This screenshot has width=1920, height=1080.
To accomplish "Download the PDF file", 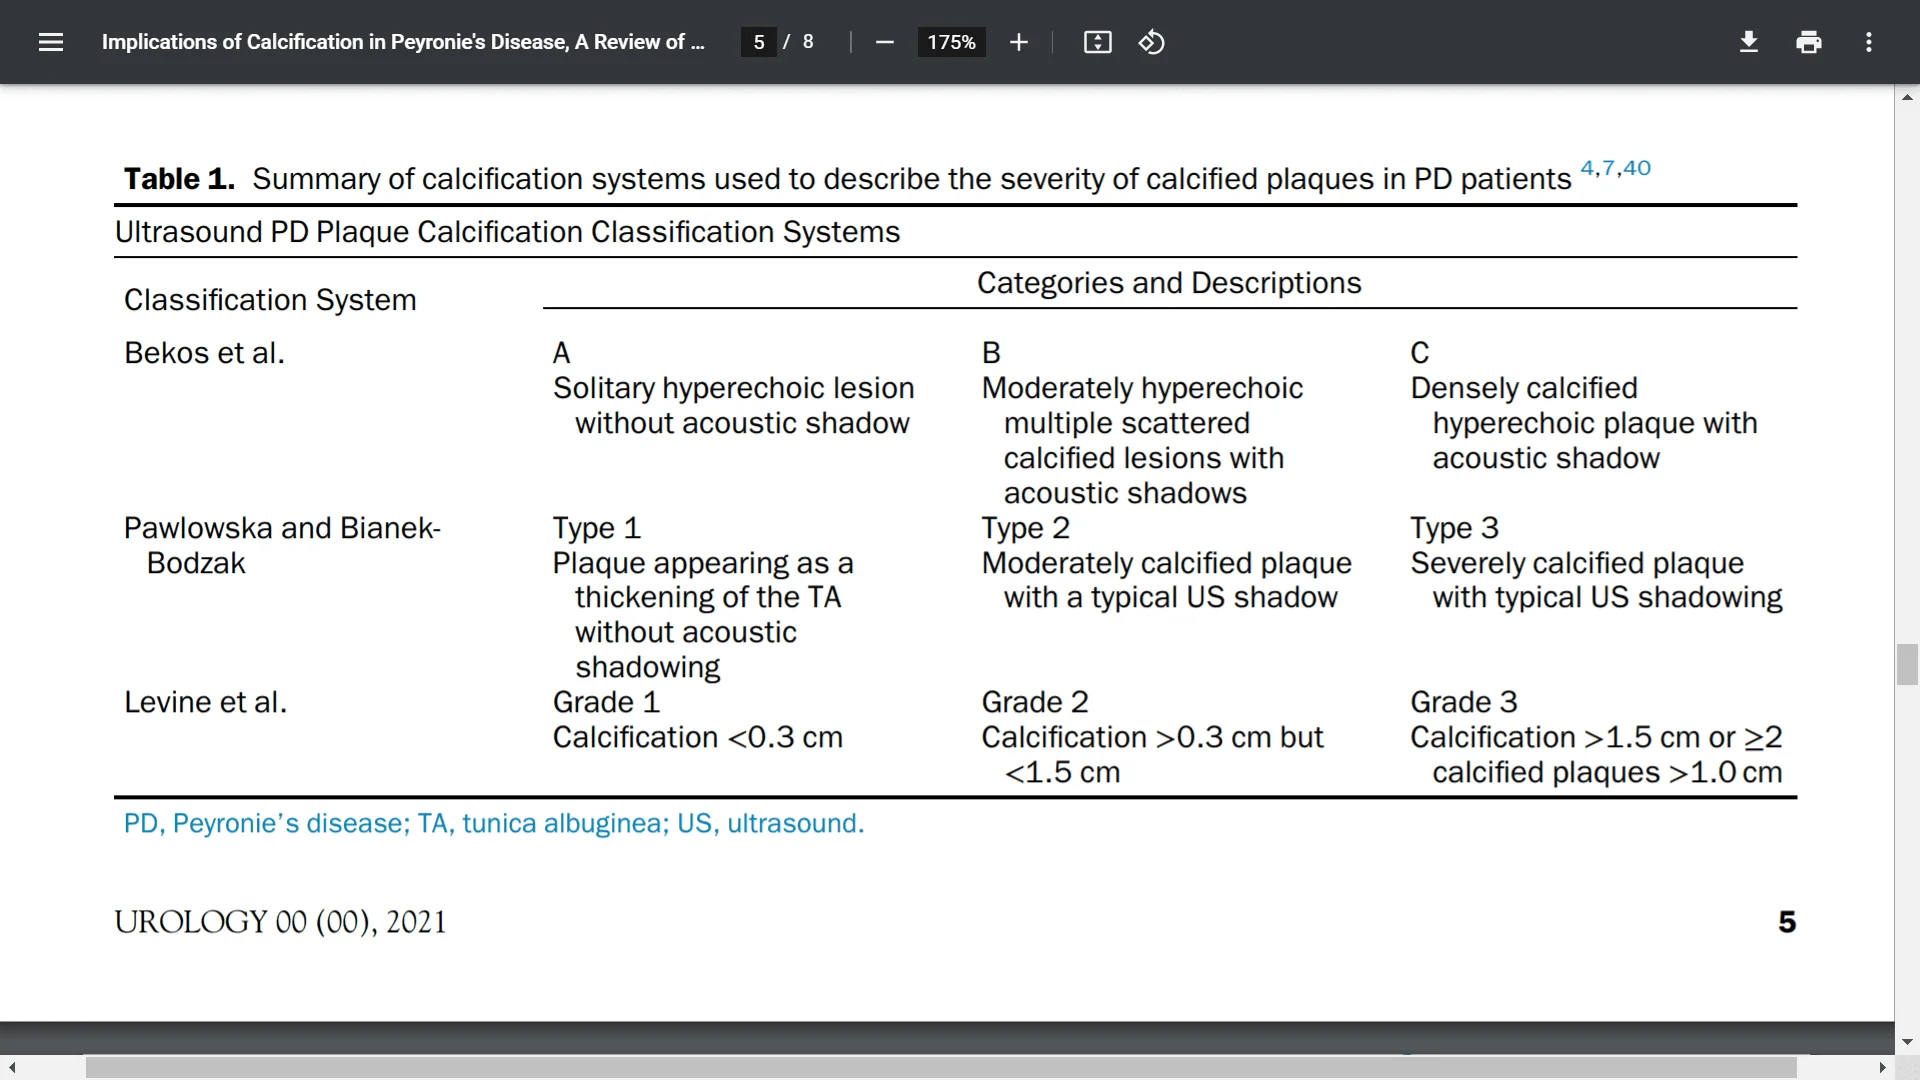I will [1749, 42].
